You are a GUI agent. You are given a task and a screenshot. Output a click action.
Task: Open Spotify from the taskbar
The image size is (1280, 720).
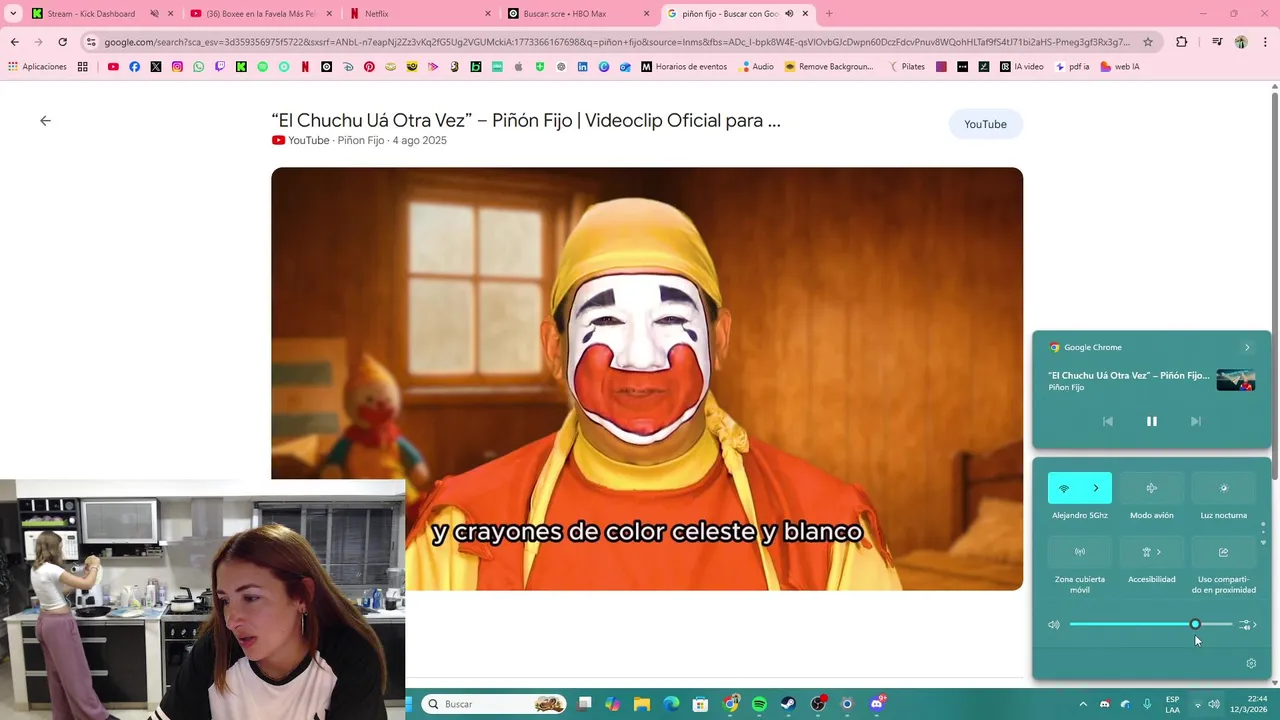coord(759,704)
